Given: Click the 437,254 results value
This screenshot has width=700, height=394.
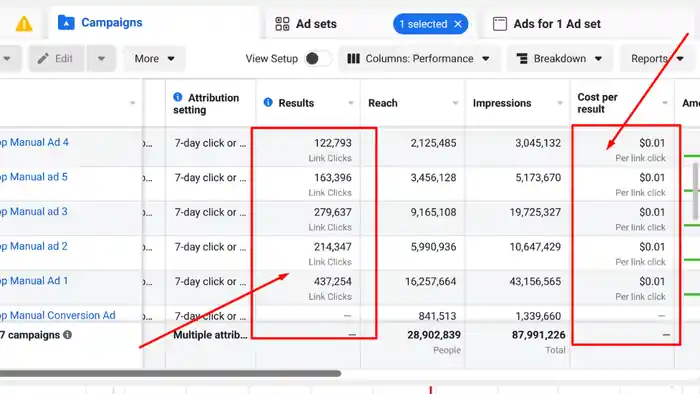Looking at the screenshot, I should tap(333, 281).
